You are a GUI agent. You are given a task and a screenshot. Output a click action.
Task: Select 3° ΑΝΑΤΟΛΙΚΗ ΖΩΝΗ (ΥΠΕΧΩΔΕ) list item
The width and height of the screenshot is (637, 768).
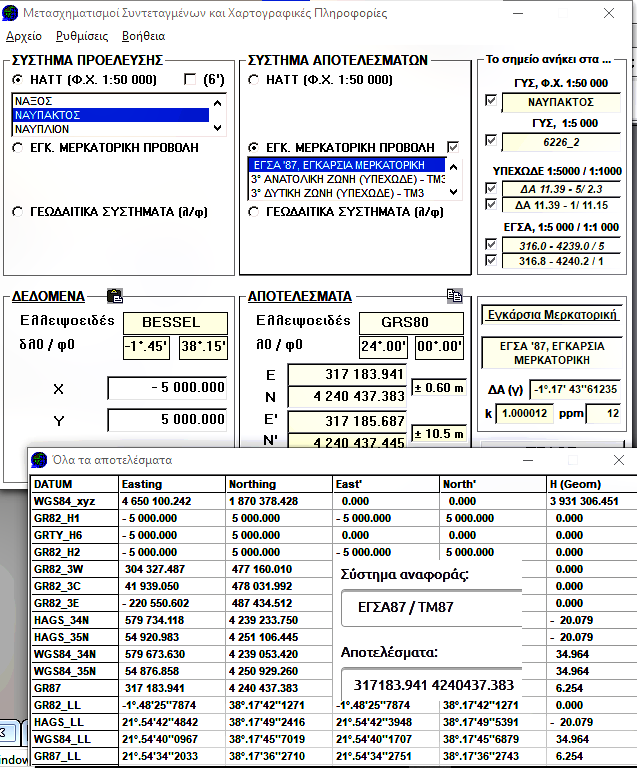point(347,179)
